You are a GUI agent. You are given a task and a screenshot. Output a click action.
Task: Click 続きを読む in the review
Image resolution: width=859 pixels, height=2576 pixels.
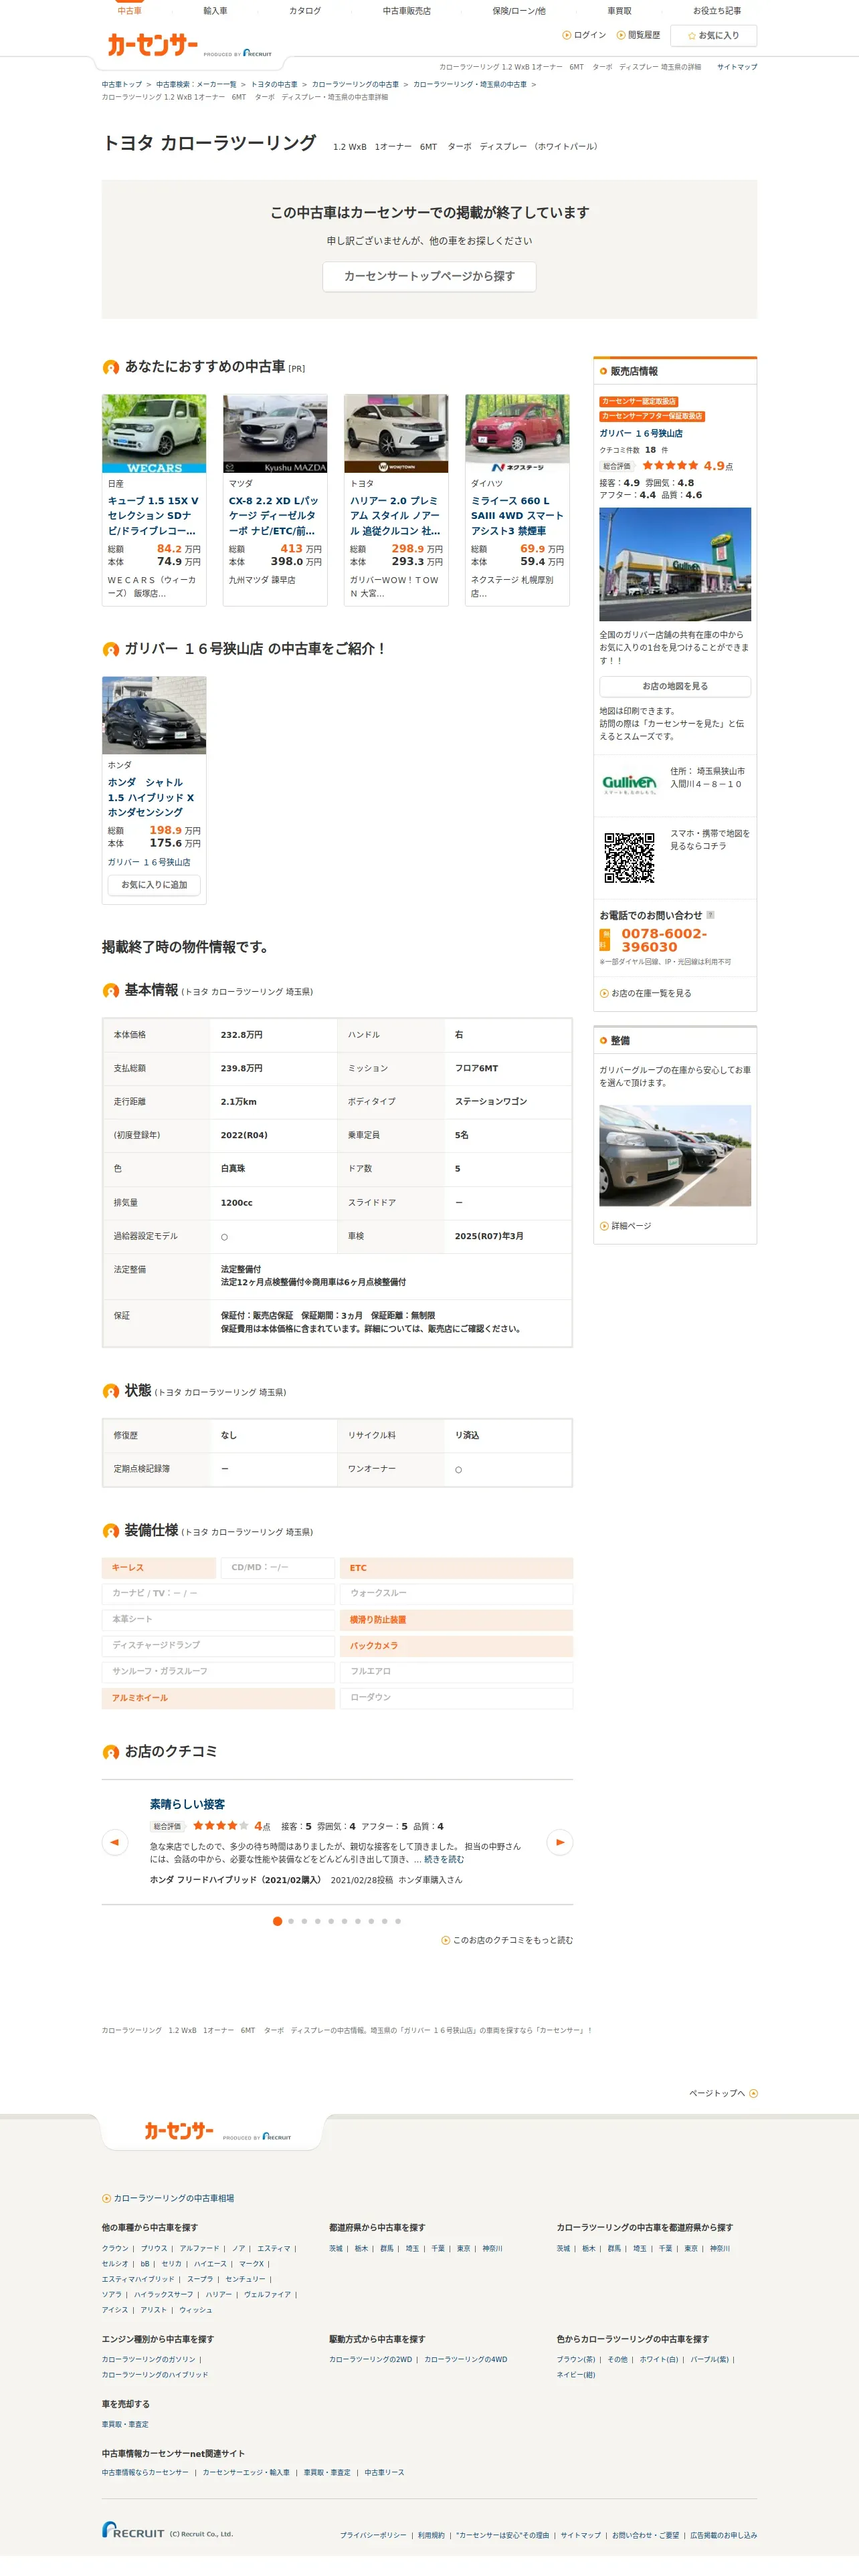(444, 1859)
